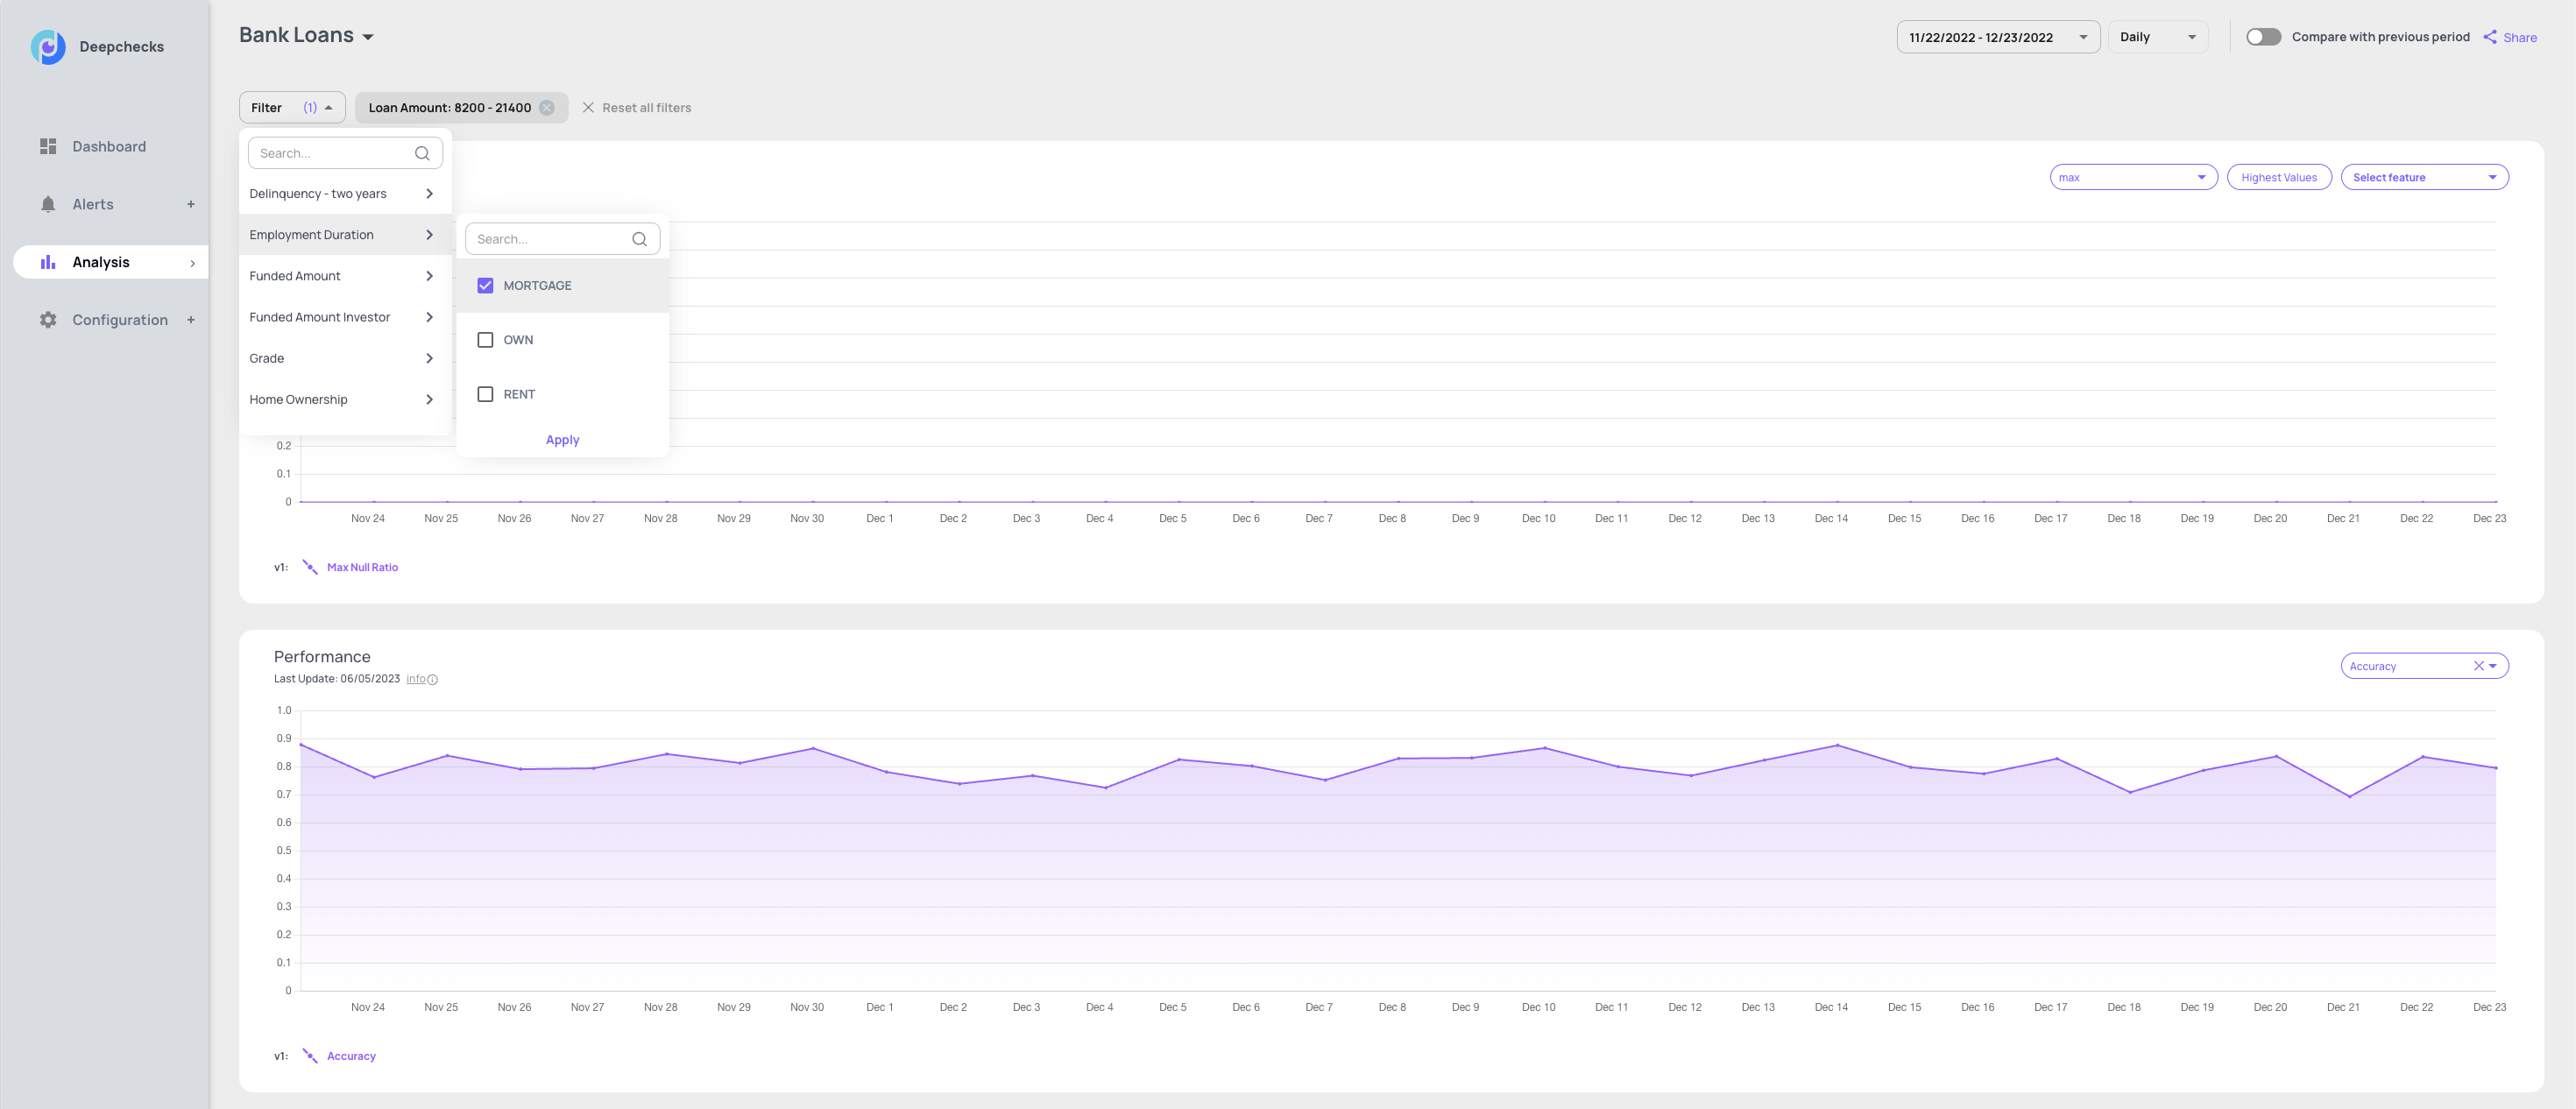The image size is (2576, 1109).
Task: Click the Alerts bell icon
Action: (48, 204)
